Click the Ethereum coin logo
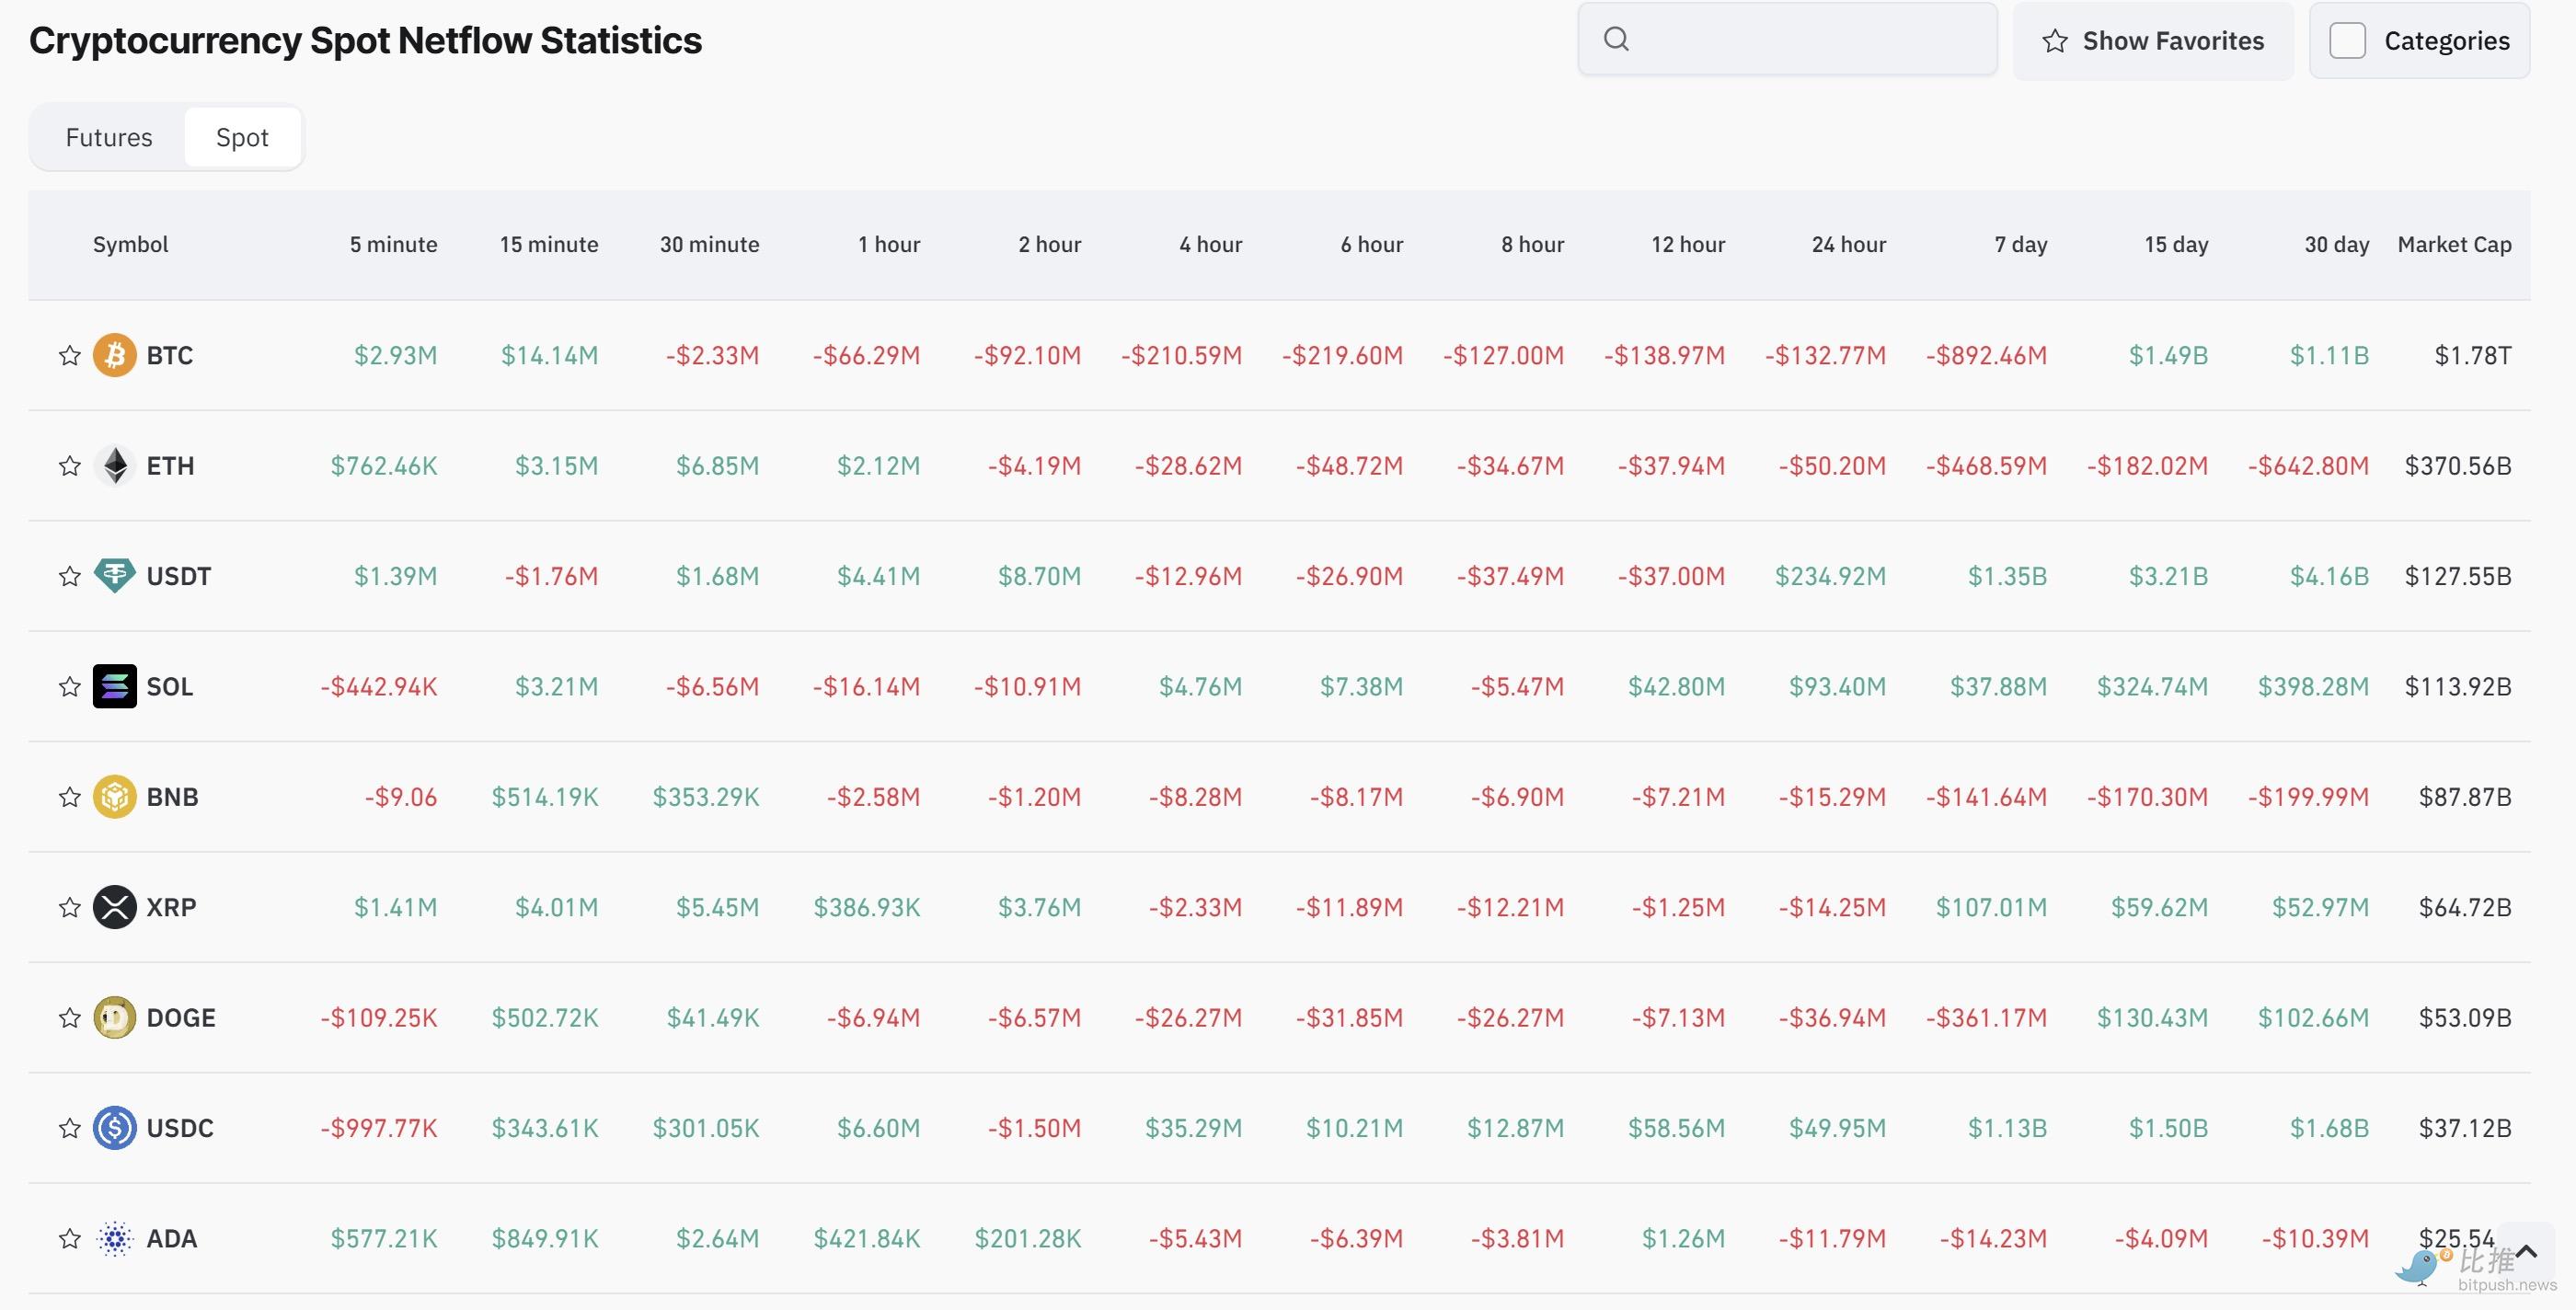The image size is (2576, 1310). coord(115,466)
